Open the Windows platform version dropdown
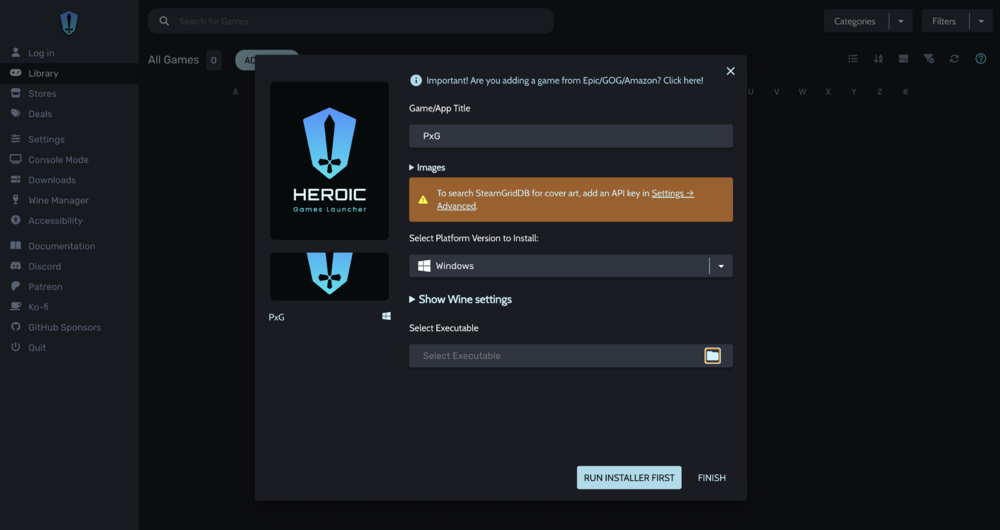The width and height of the screenshot is (1000, 530). coord(571,266)
